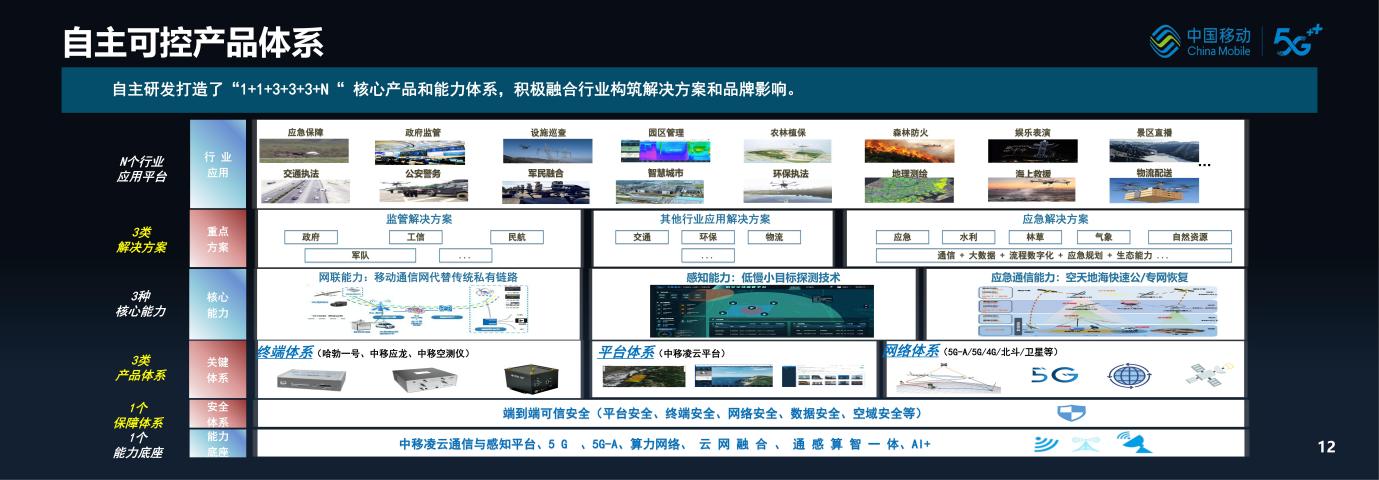1379x480 pixels.
Task: Click the 政府 box under 监管解决方案
Action: click(310, 237)
